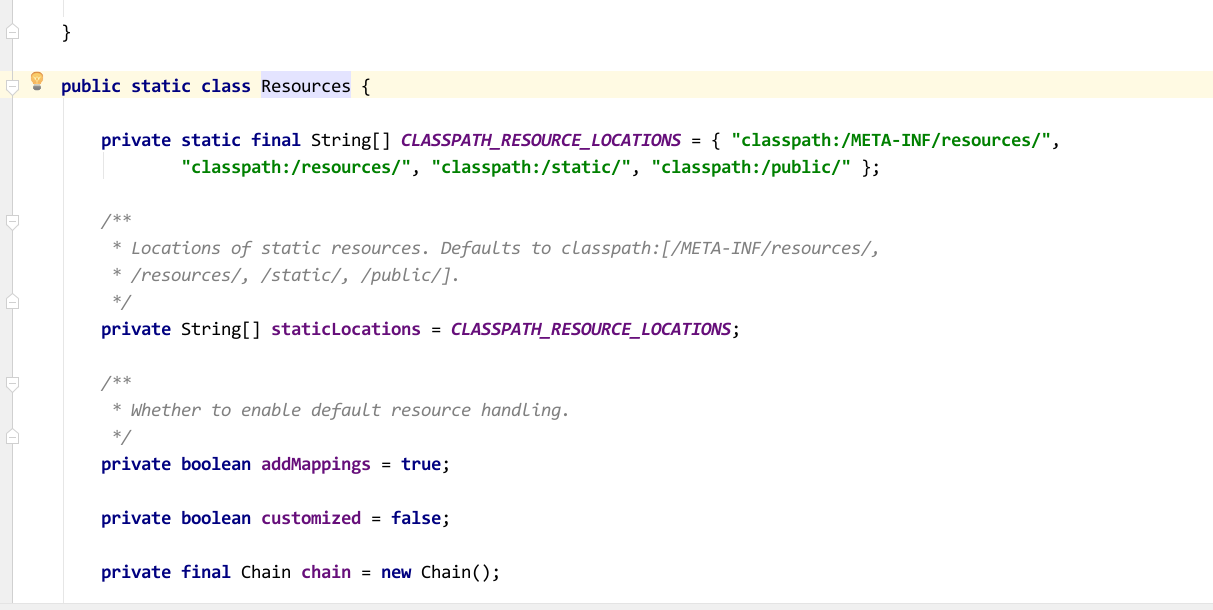
Task: Click the customized field name
Action: click(311, 518)
